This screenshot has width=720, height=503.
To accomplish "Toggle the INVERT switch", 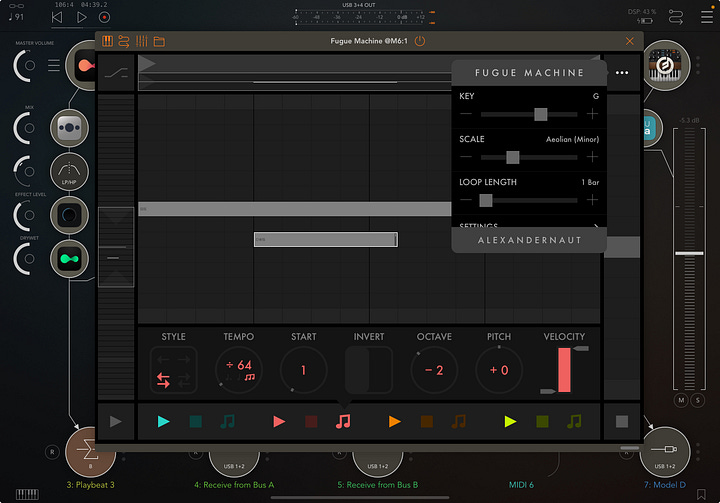I will click(x=369, y=370).
